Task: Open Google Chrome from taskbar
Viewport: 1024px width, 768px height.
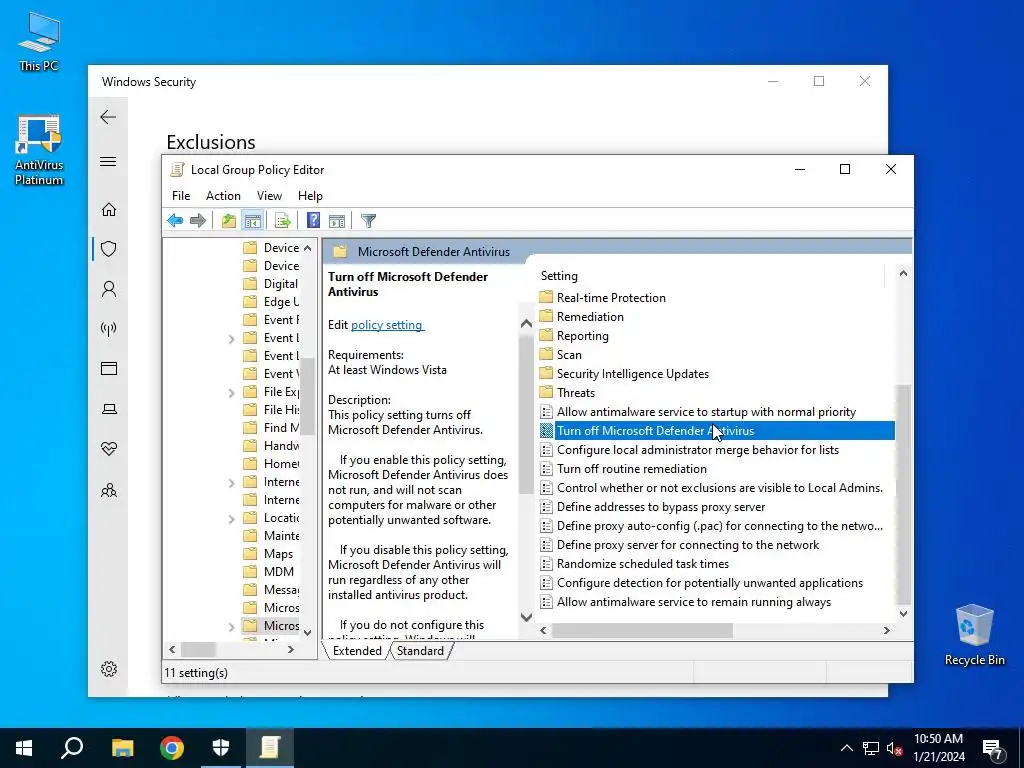Action: point(172,748)
